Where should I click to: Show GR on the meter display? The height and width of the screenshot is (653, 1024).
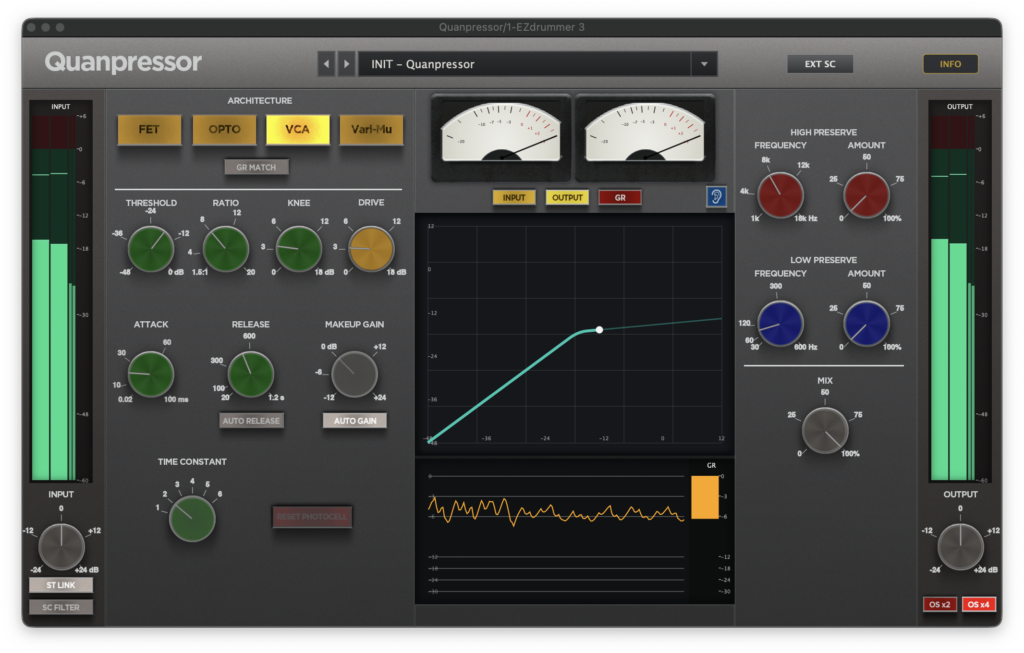[620, 197]
